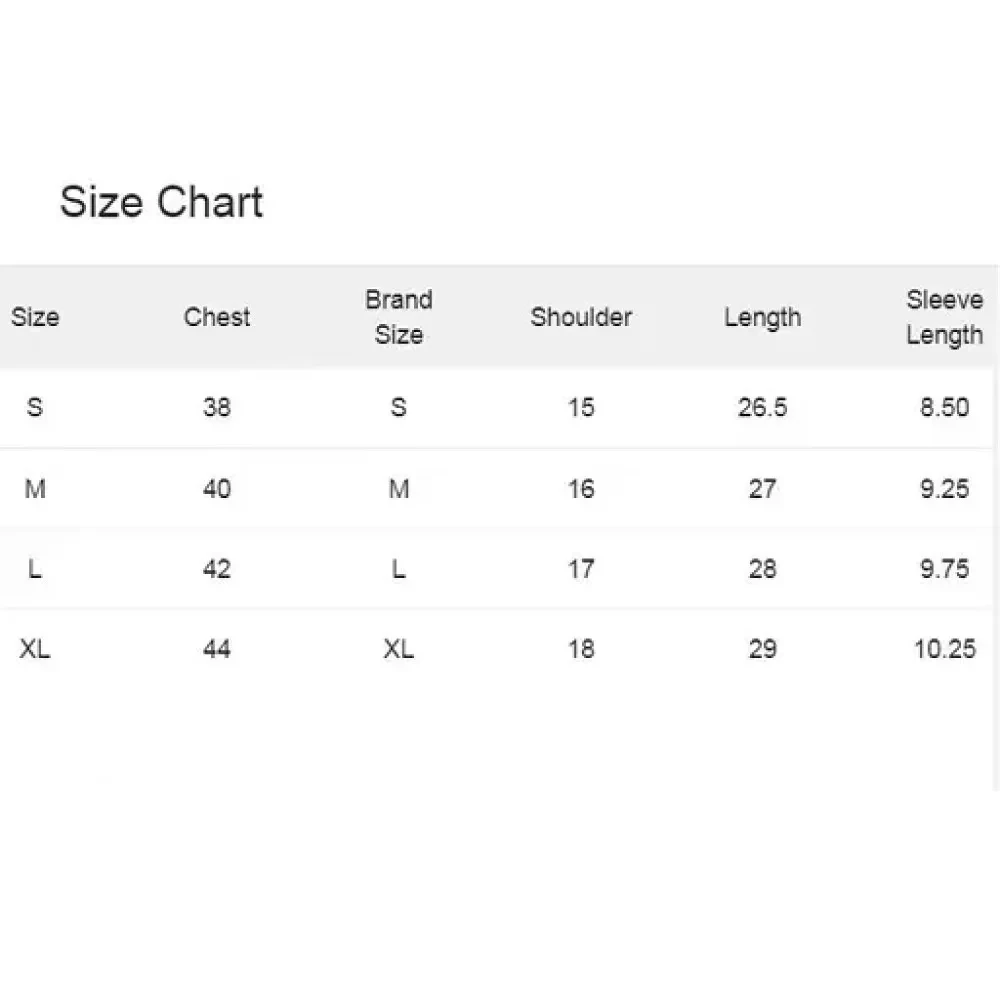The width and height of the screenshot is (1000, 1000).
Task: Click sleeve length 9.25
Action: (x=944, y=488)
